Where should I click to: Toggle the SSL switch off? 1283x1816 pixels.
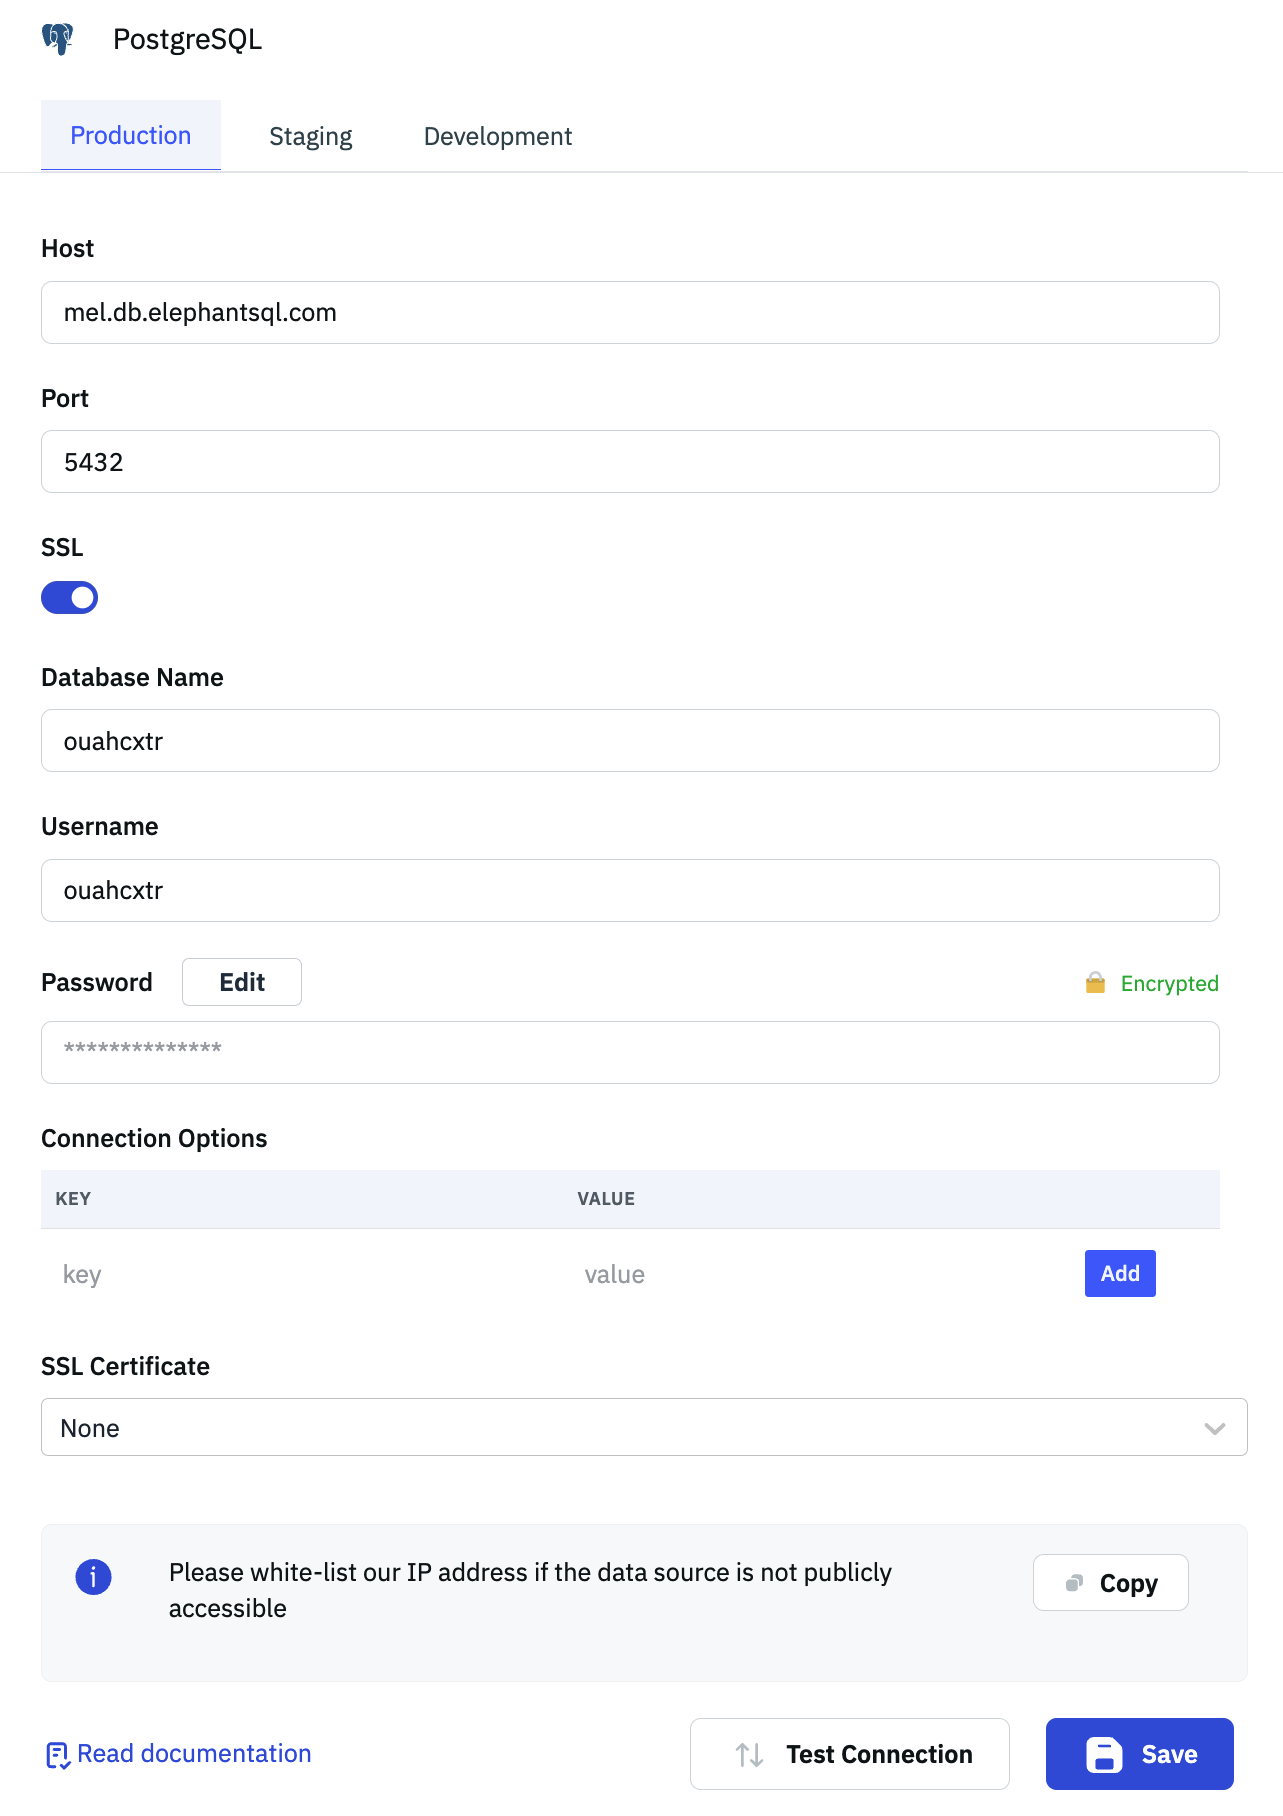click(69, 598)
